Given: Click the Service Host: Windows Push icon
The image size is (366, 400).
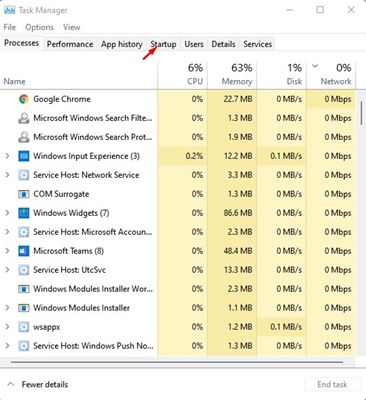Looking at the screenshot, I should [24, 346].
